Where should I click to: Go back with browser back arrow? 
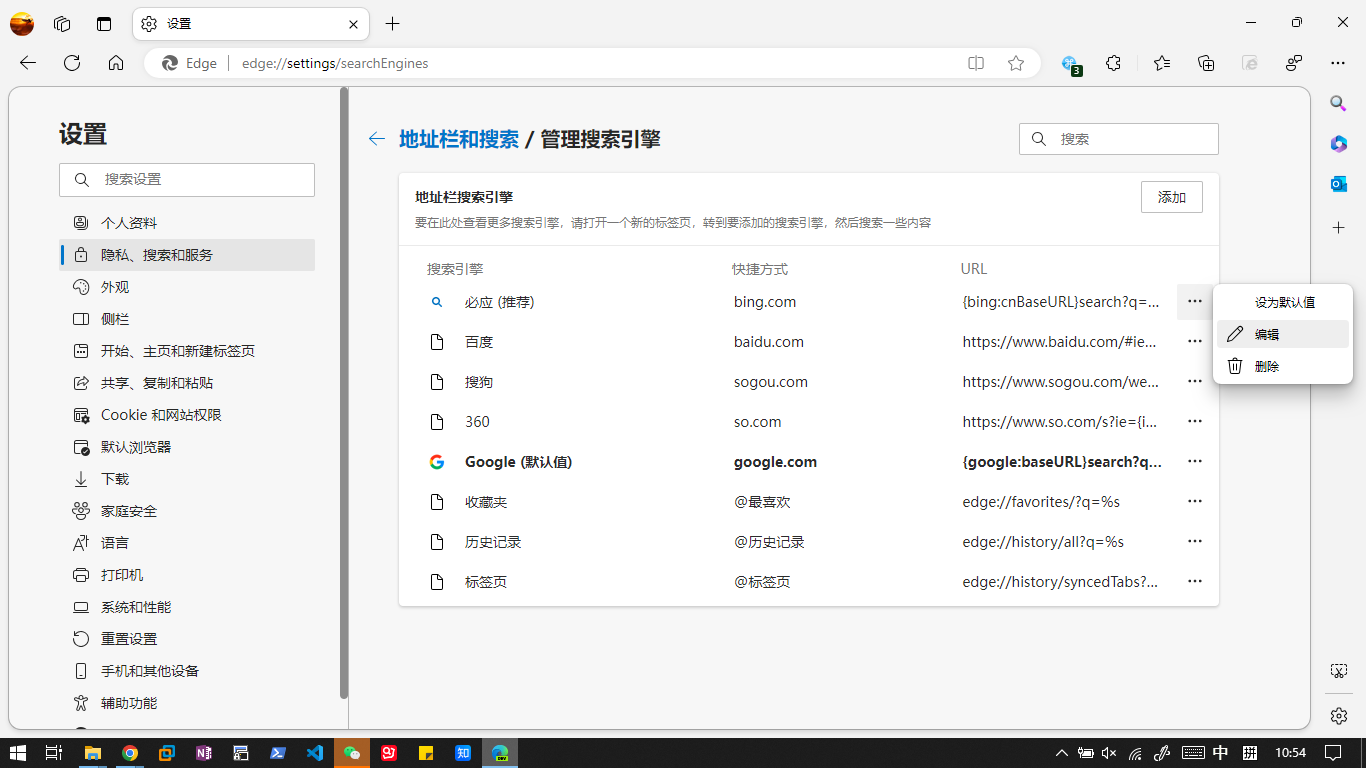point(28,63)
